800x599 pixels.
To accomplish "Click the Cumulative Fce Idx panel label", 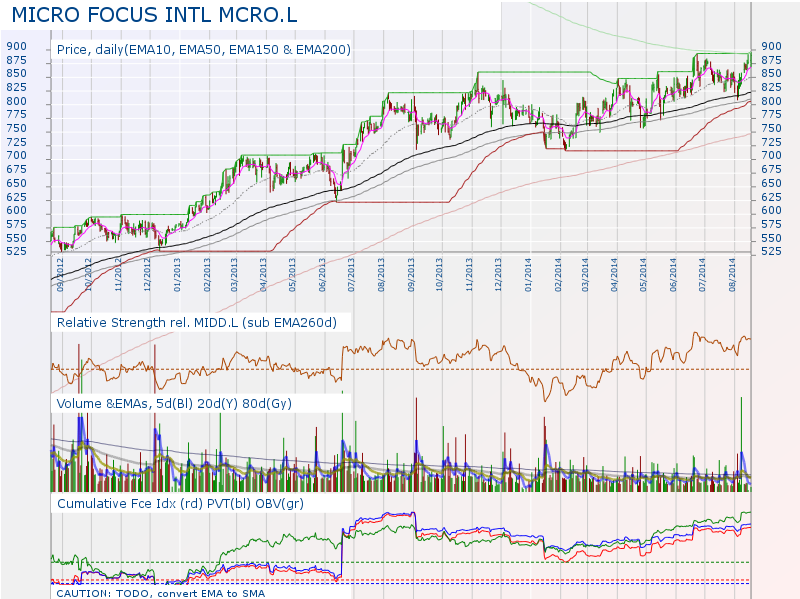I will (180, 504).
